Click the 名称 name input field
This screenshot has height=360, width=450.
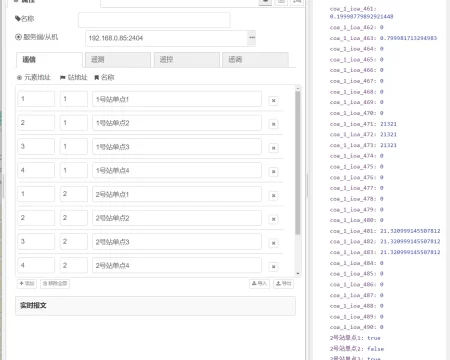pos(154,20)
